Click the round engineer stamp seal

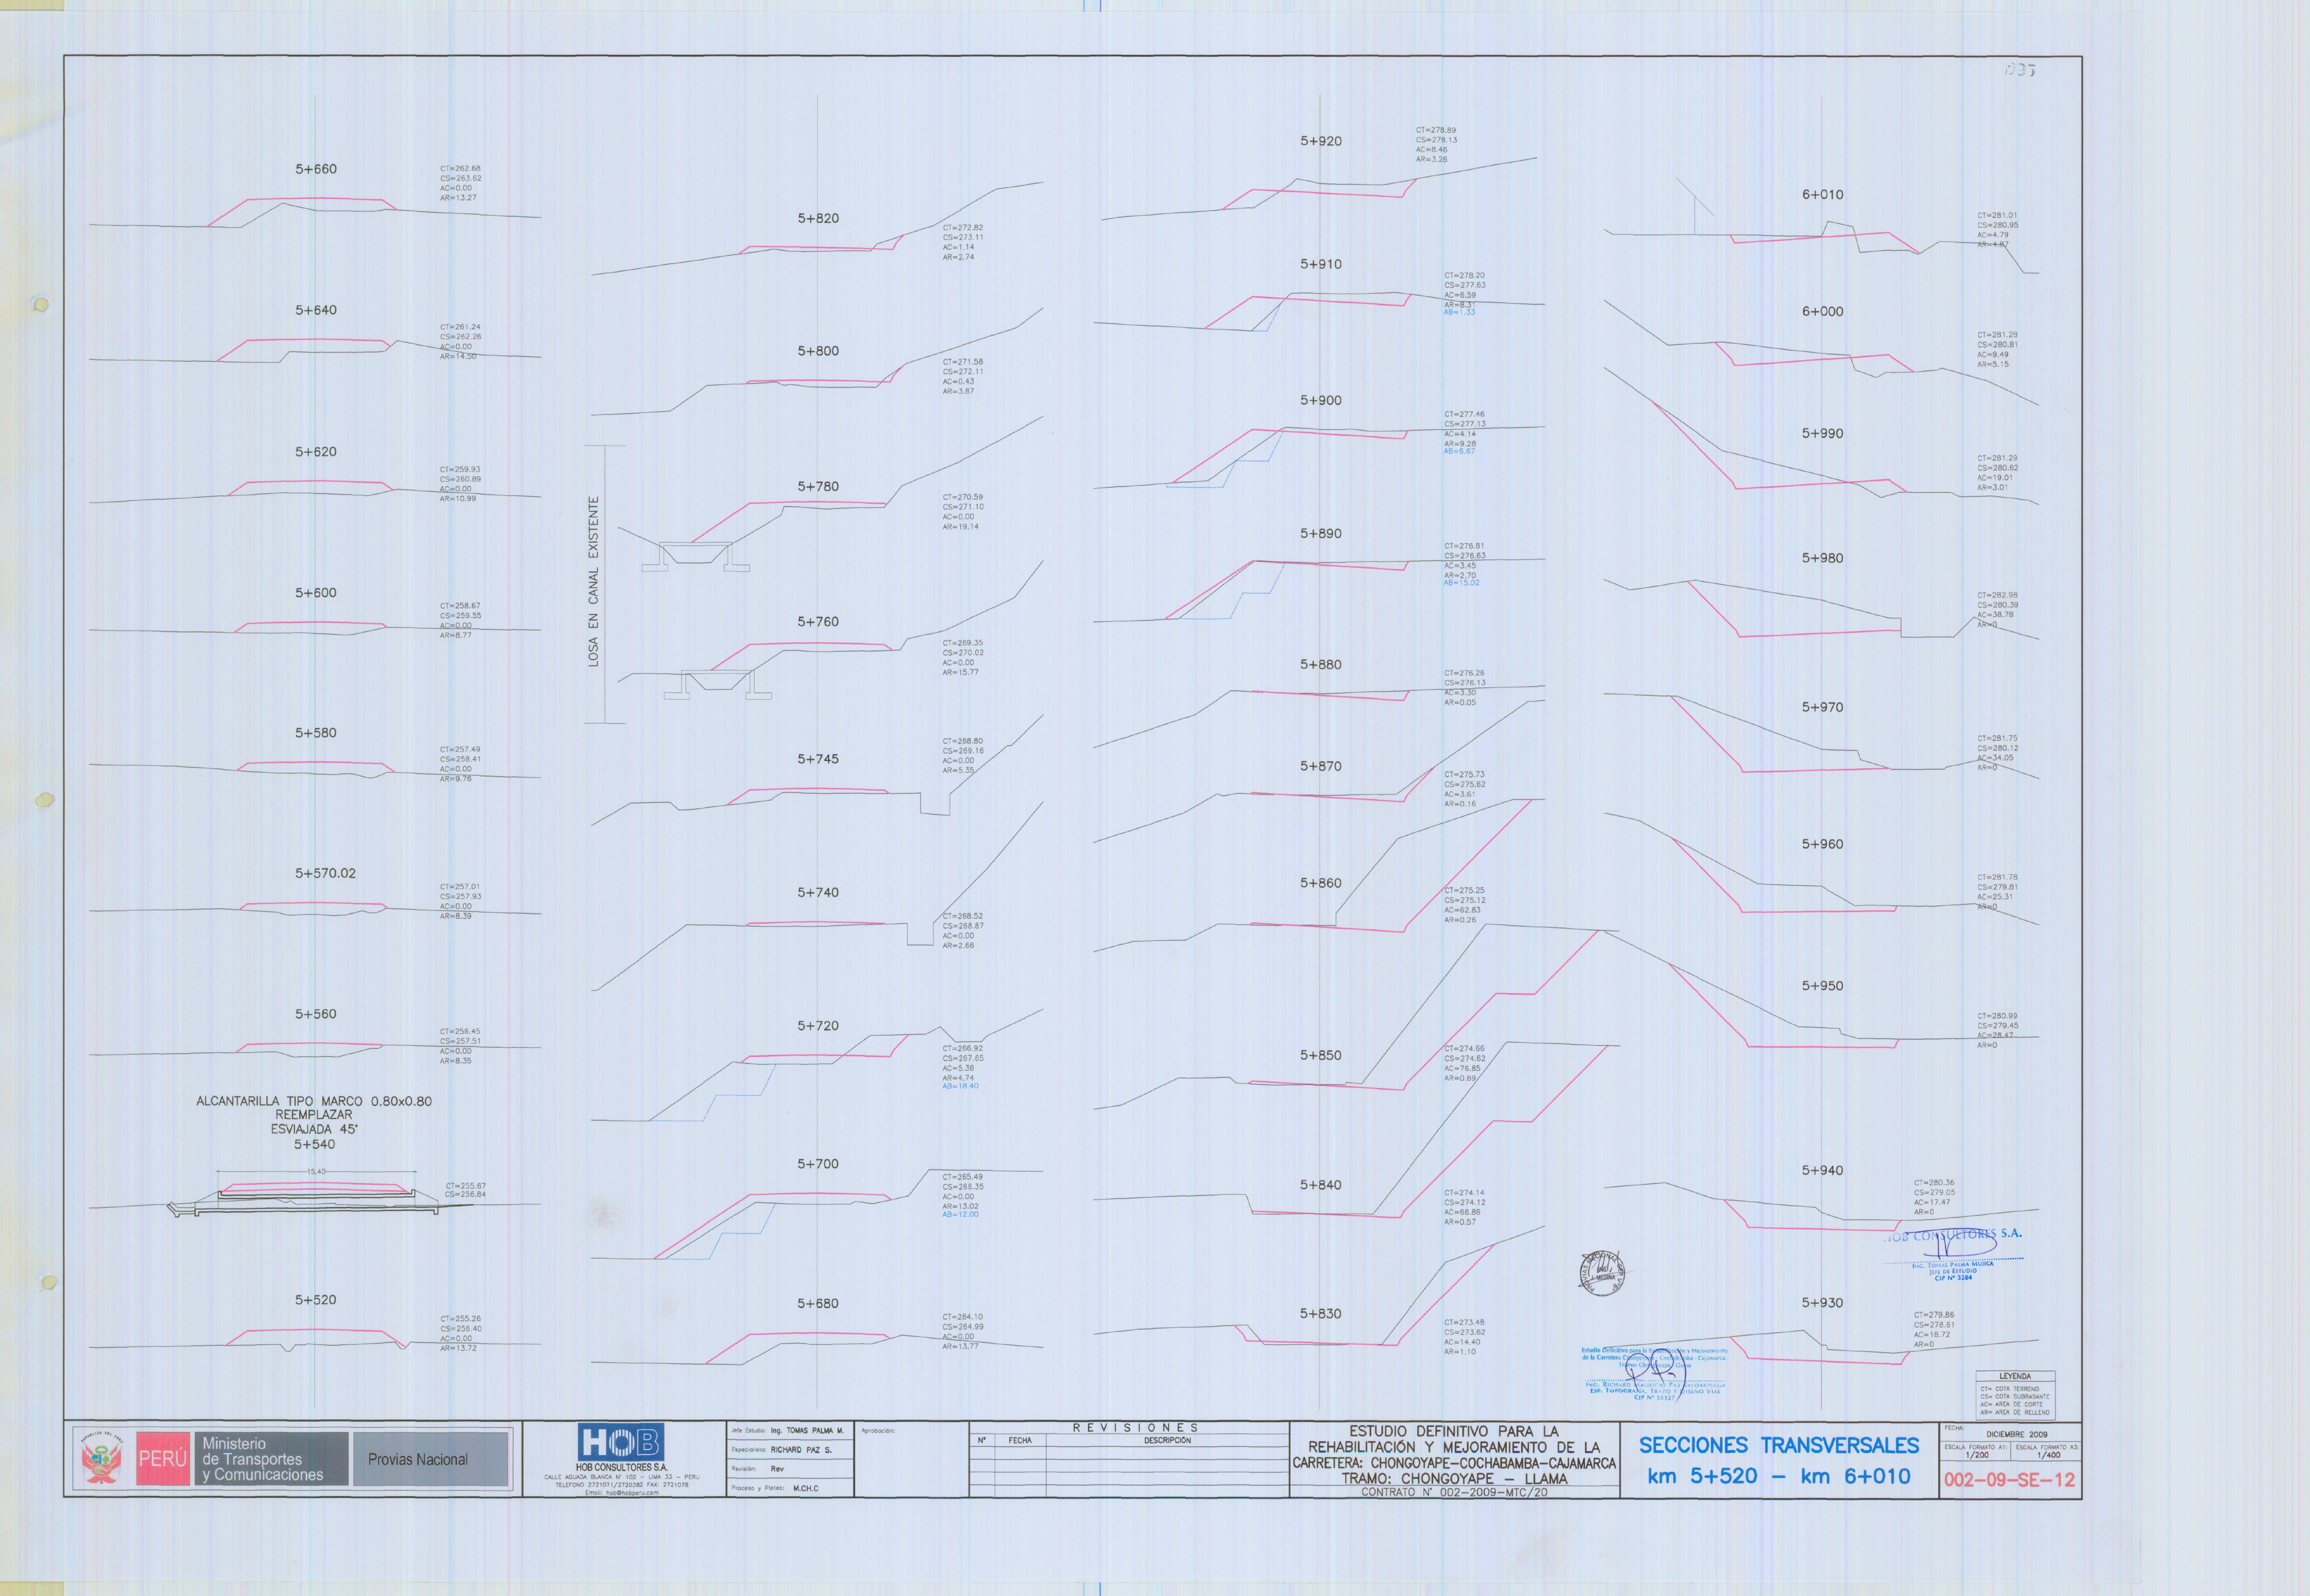pos(1602,1273)
